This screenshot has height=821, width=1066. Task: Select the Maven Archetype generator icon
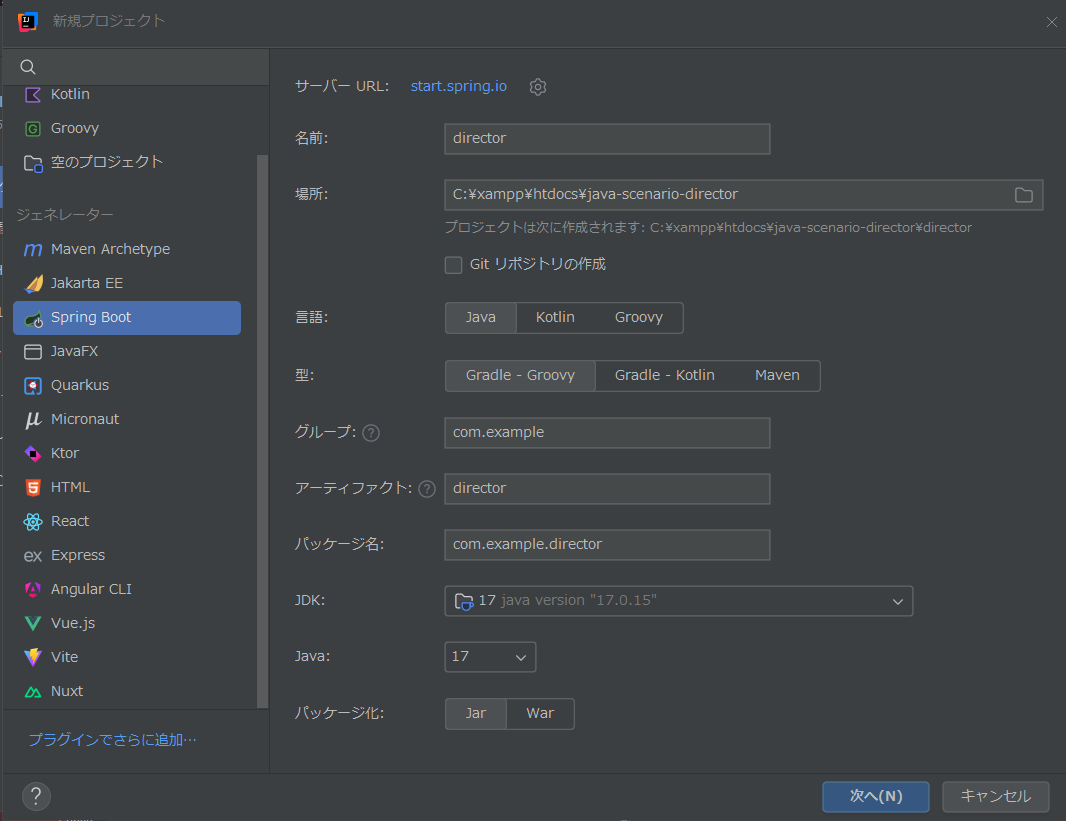[33, 249]
